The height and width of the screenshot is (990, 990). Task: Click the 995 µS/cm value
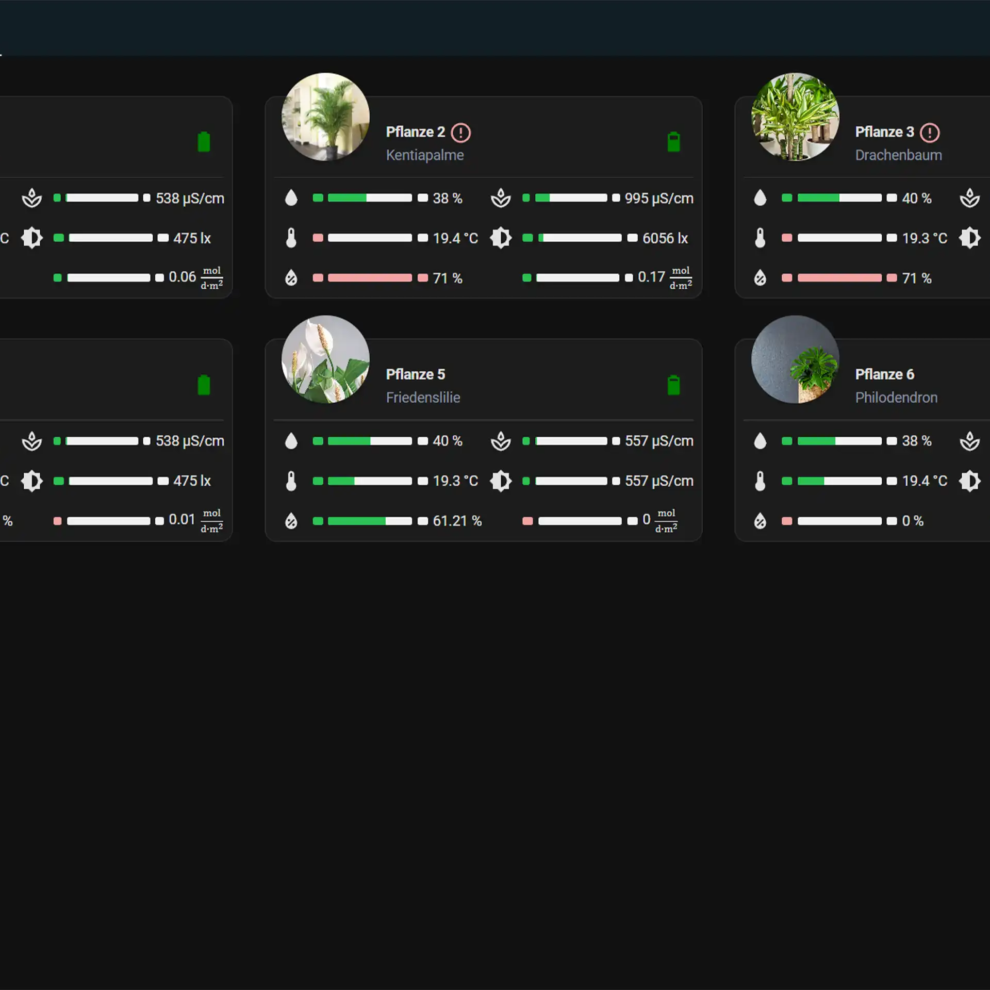coord(659,198)
